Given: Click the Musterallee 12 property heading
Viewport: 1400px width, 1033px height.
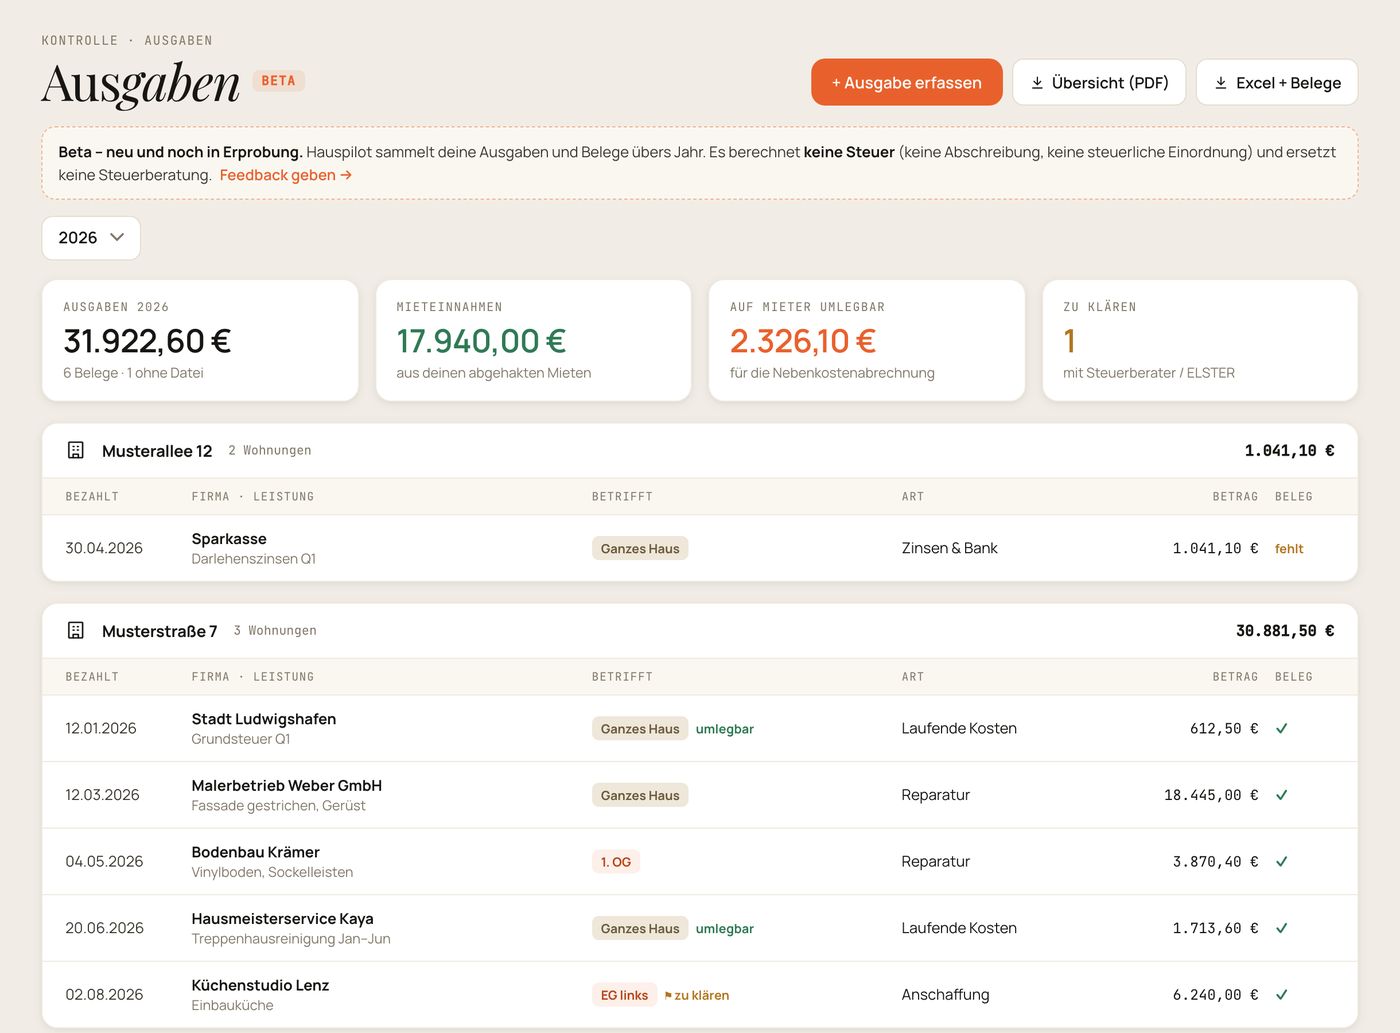Looking at the screenshot, I should (157, 451).
